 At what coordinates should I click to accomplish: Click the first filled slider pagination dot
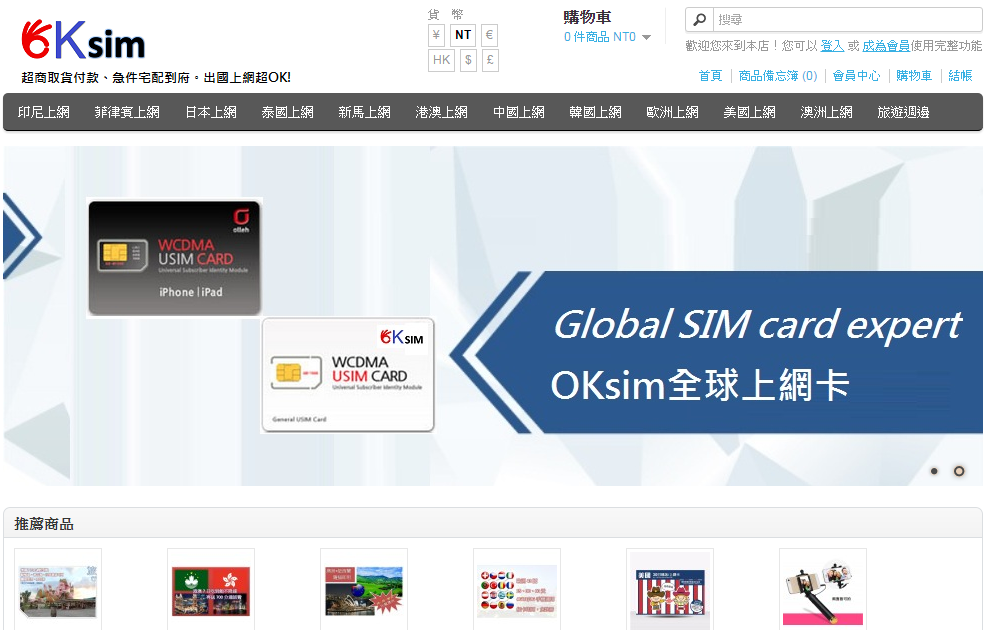(x=934, y=471)
